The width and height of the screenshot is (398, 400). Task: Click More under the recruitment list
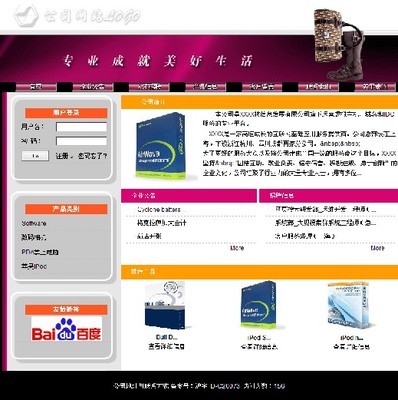coord(377,248)
